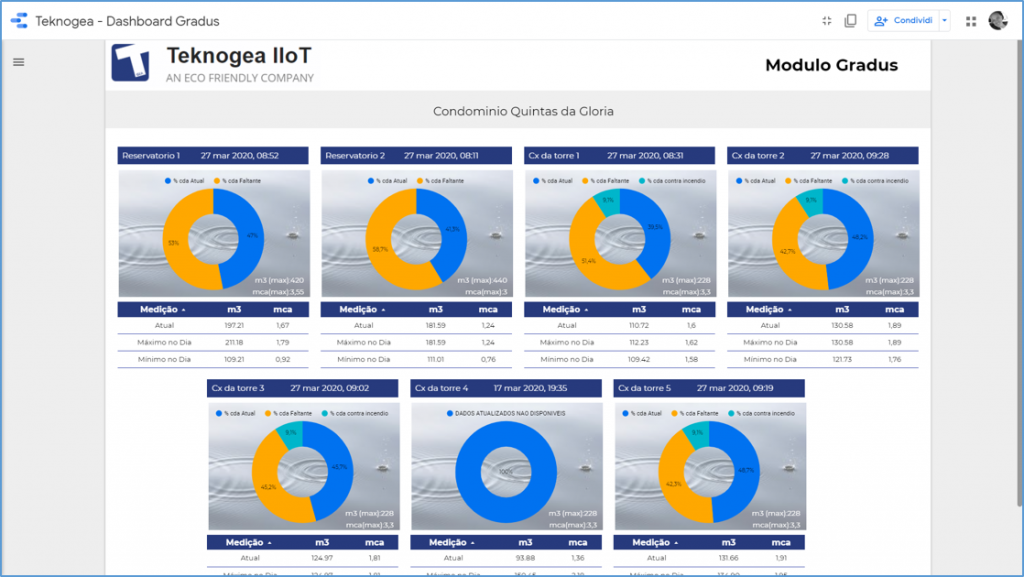Click the 'Modulo Gradus' heading

tap(831, 65)
